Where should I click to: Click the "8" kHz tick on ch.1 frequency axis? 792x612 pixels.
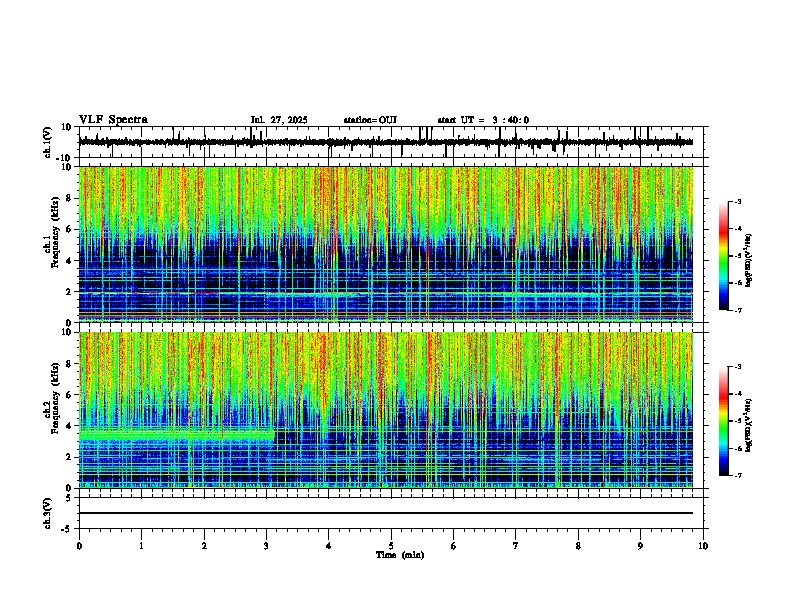69,198
